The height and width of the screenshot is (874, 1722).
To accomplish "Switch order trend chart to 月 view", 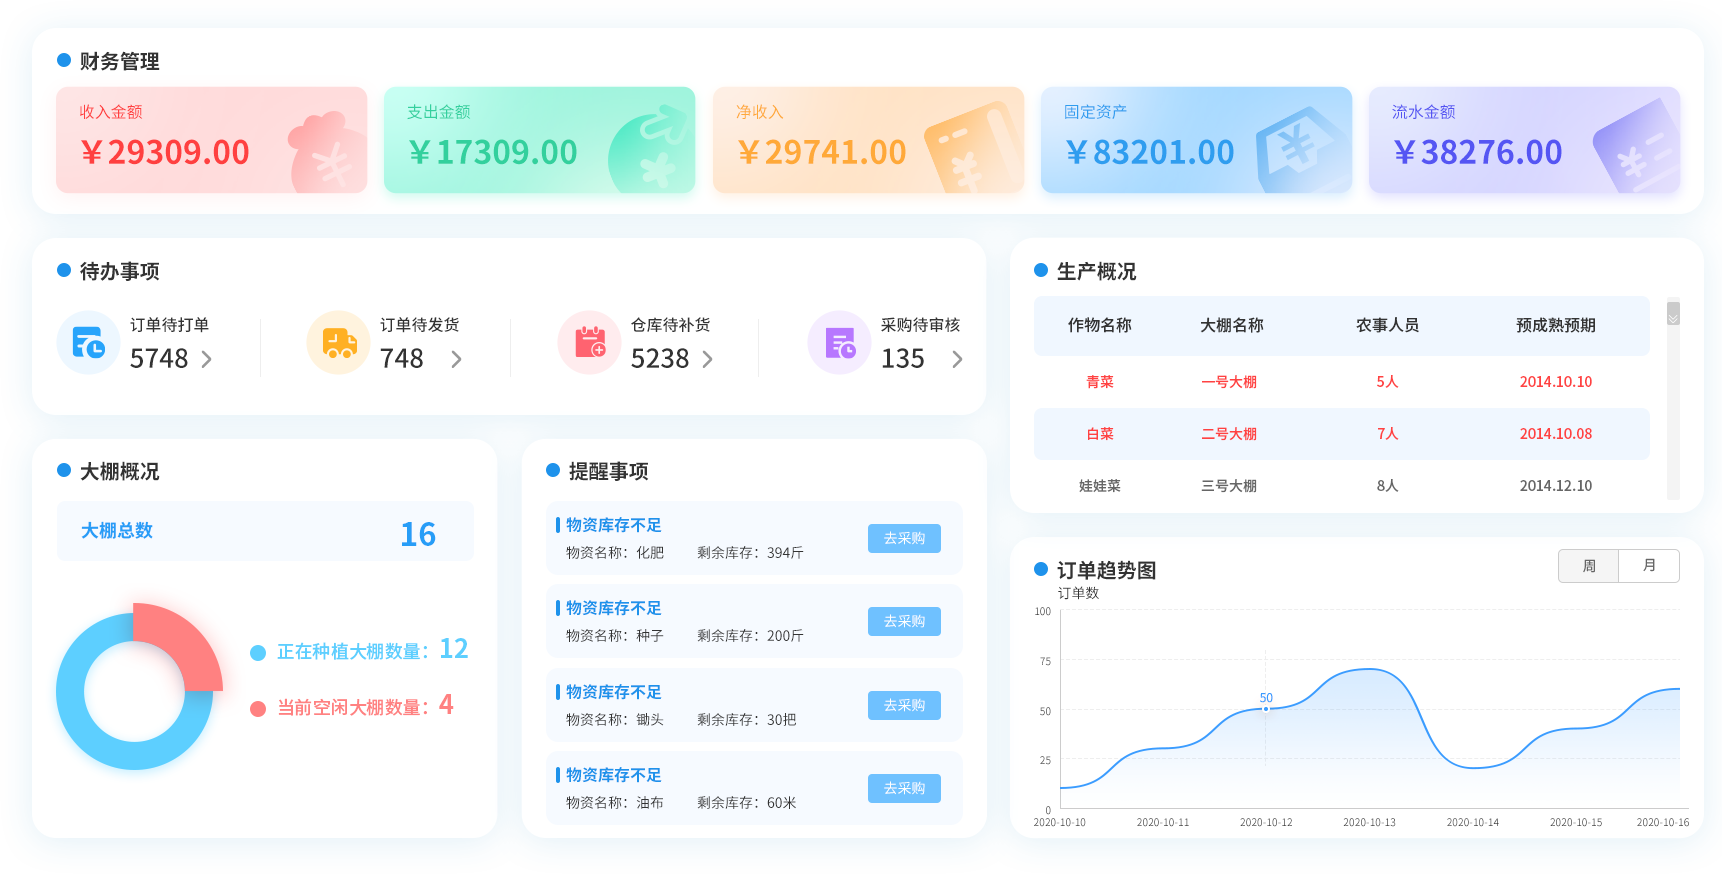I will click(x=1649, y=566).
